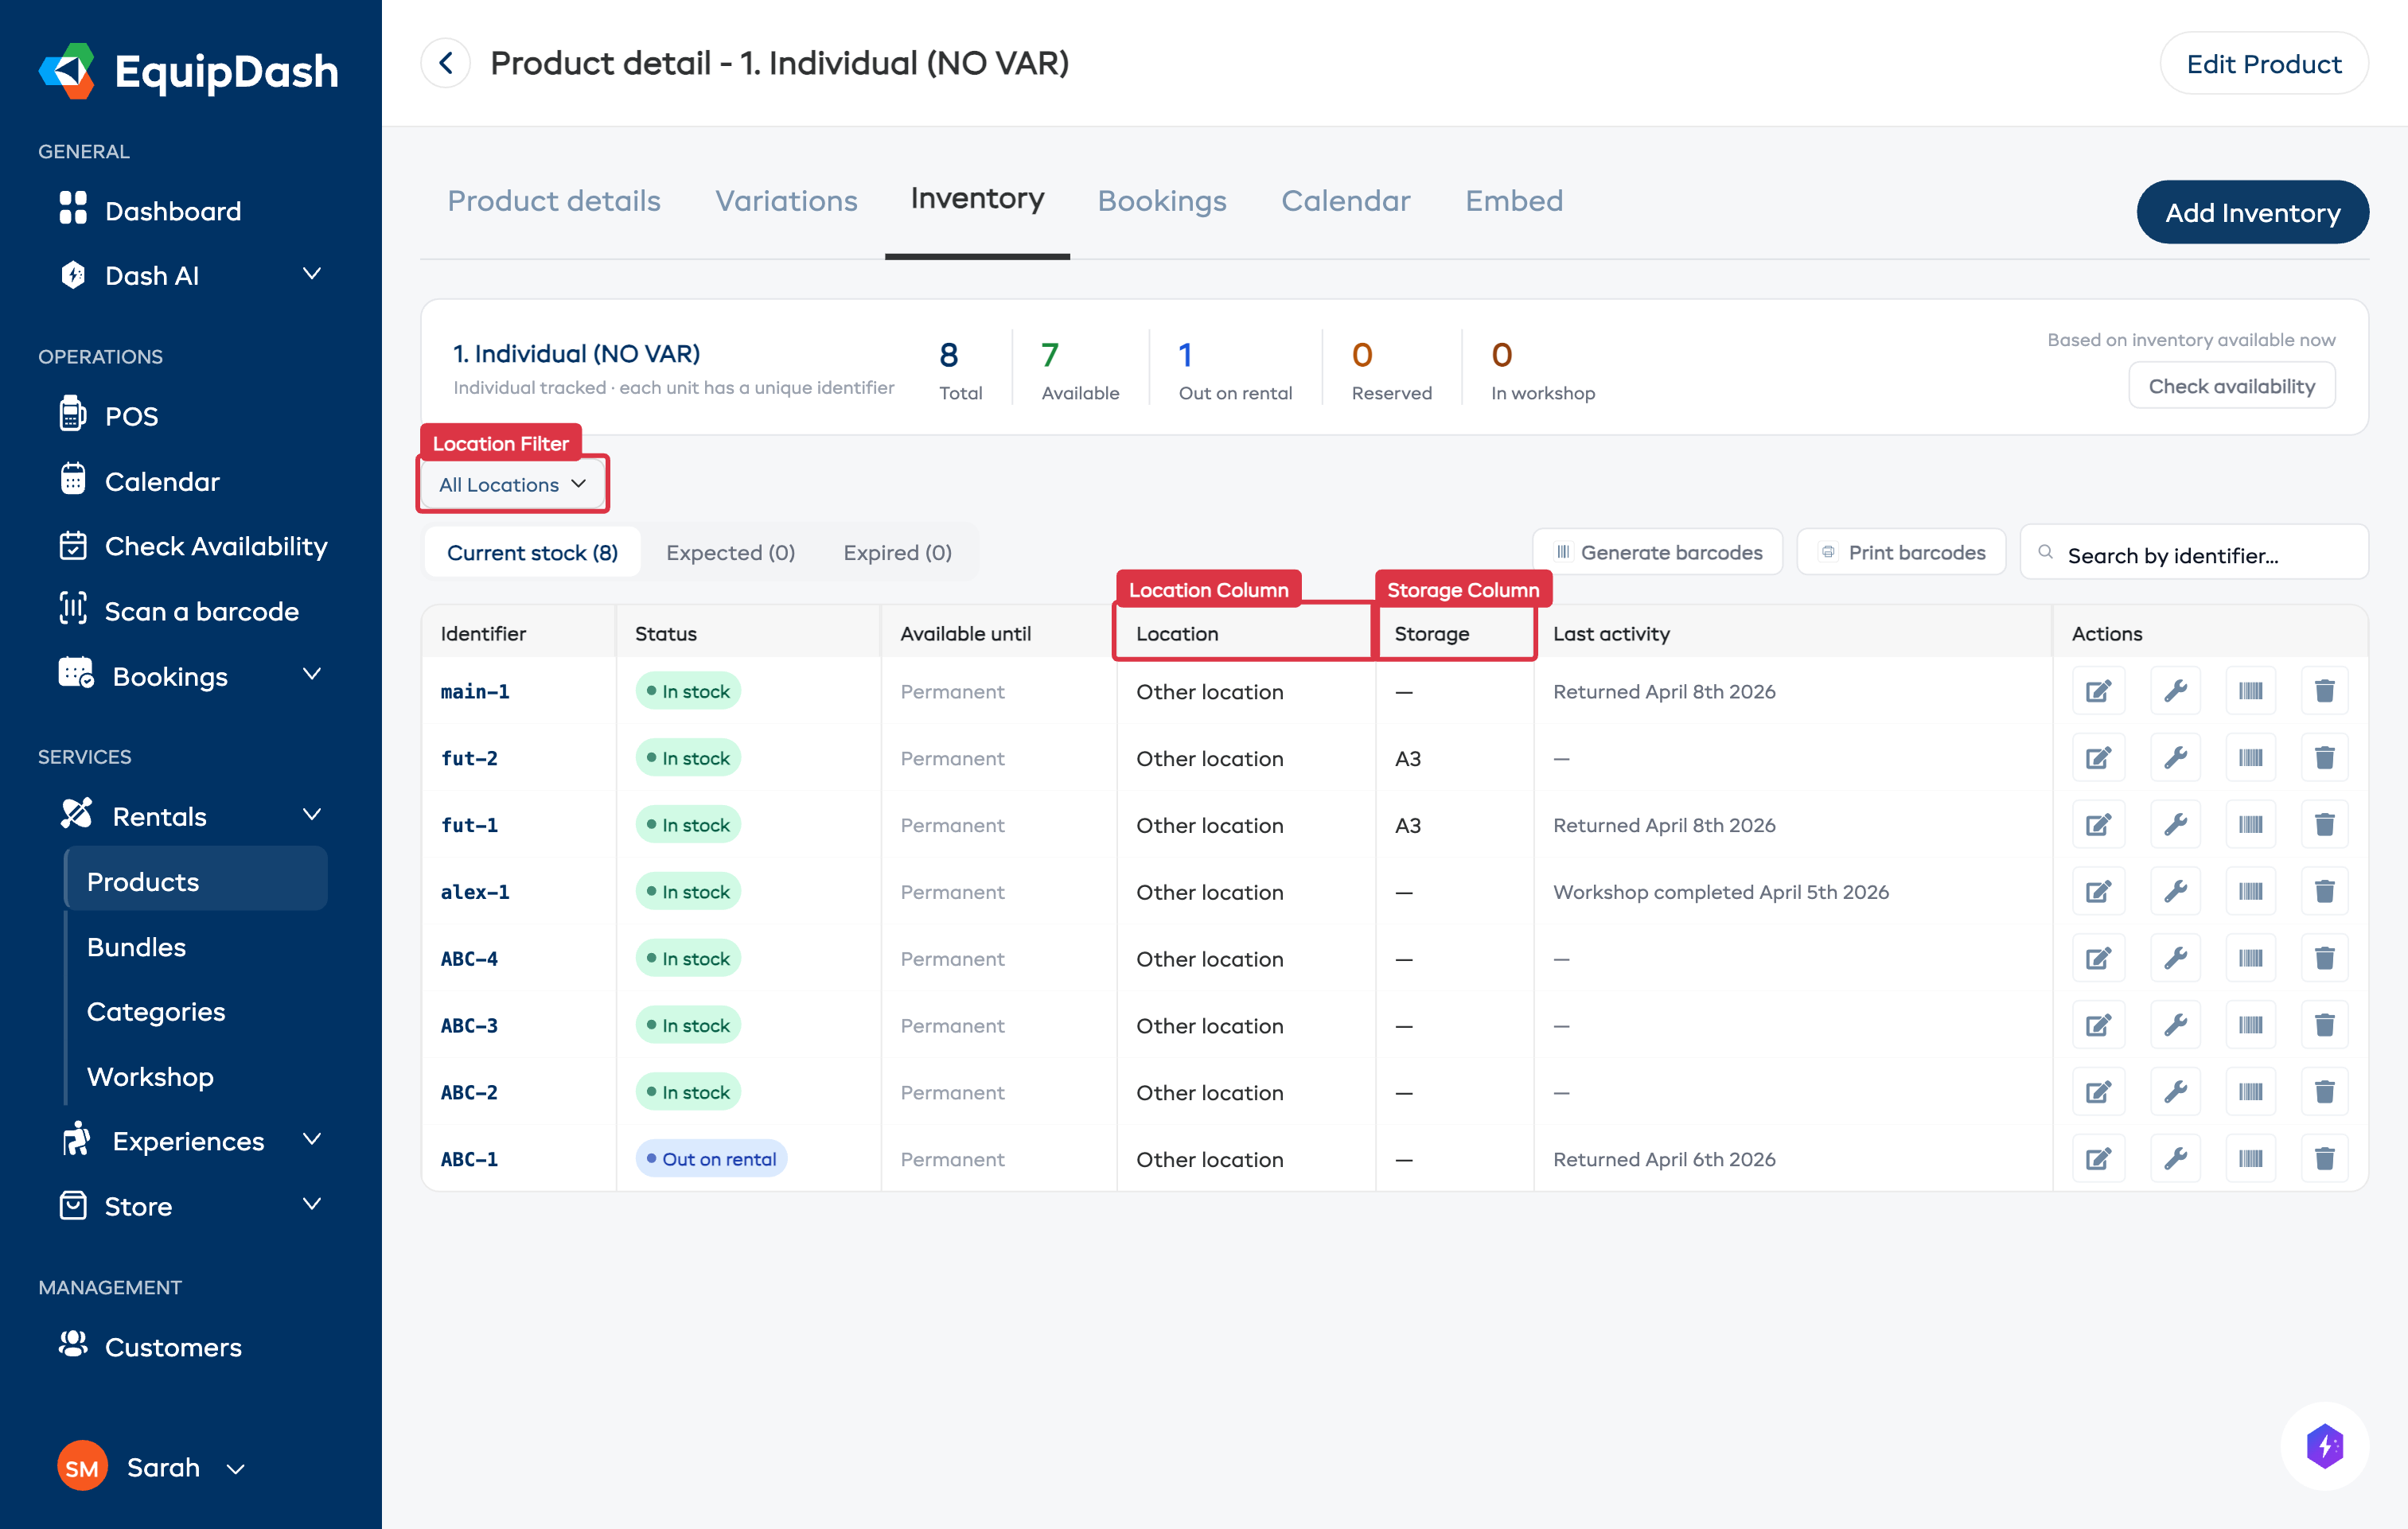Delete the main-1 inventory item
This screenshot has width=2408, height=1529.
click(x=2324, y=691)
